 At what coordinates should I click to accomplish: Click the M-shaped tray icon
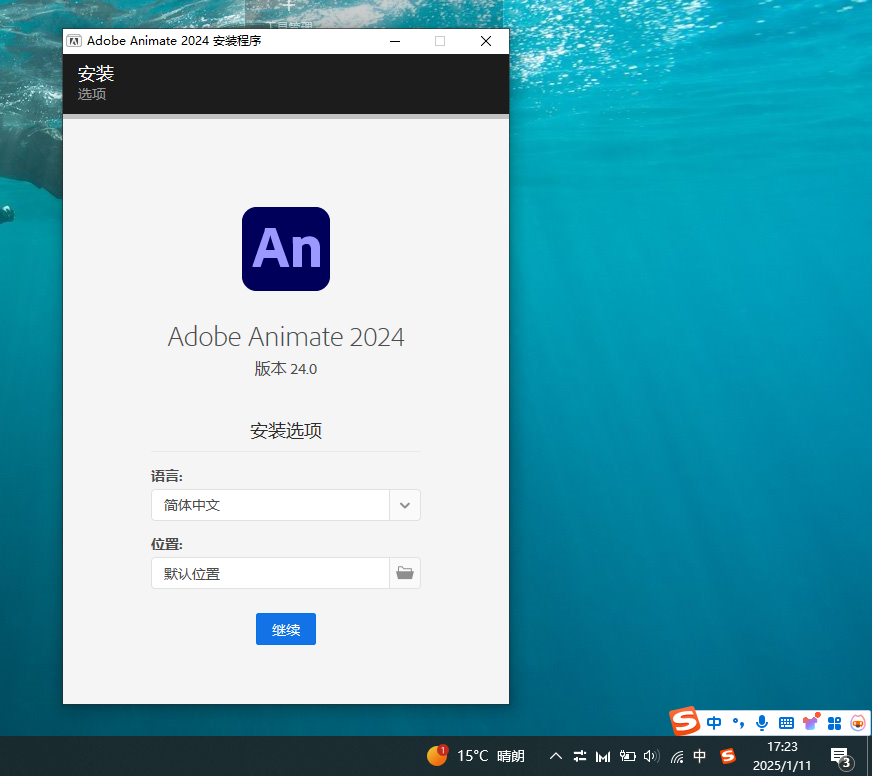[x=603, y=756]
